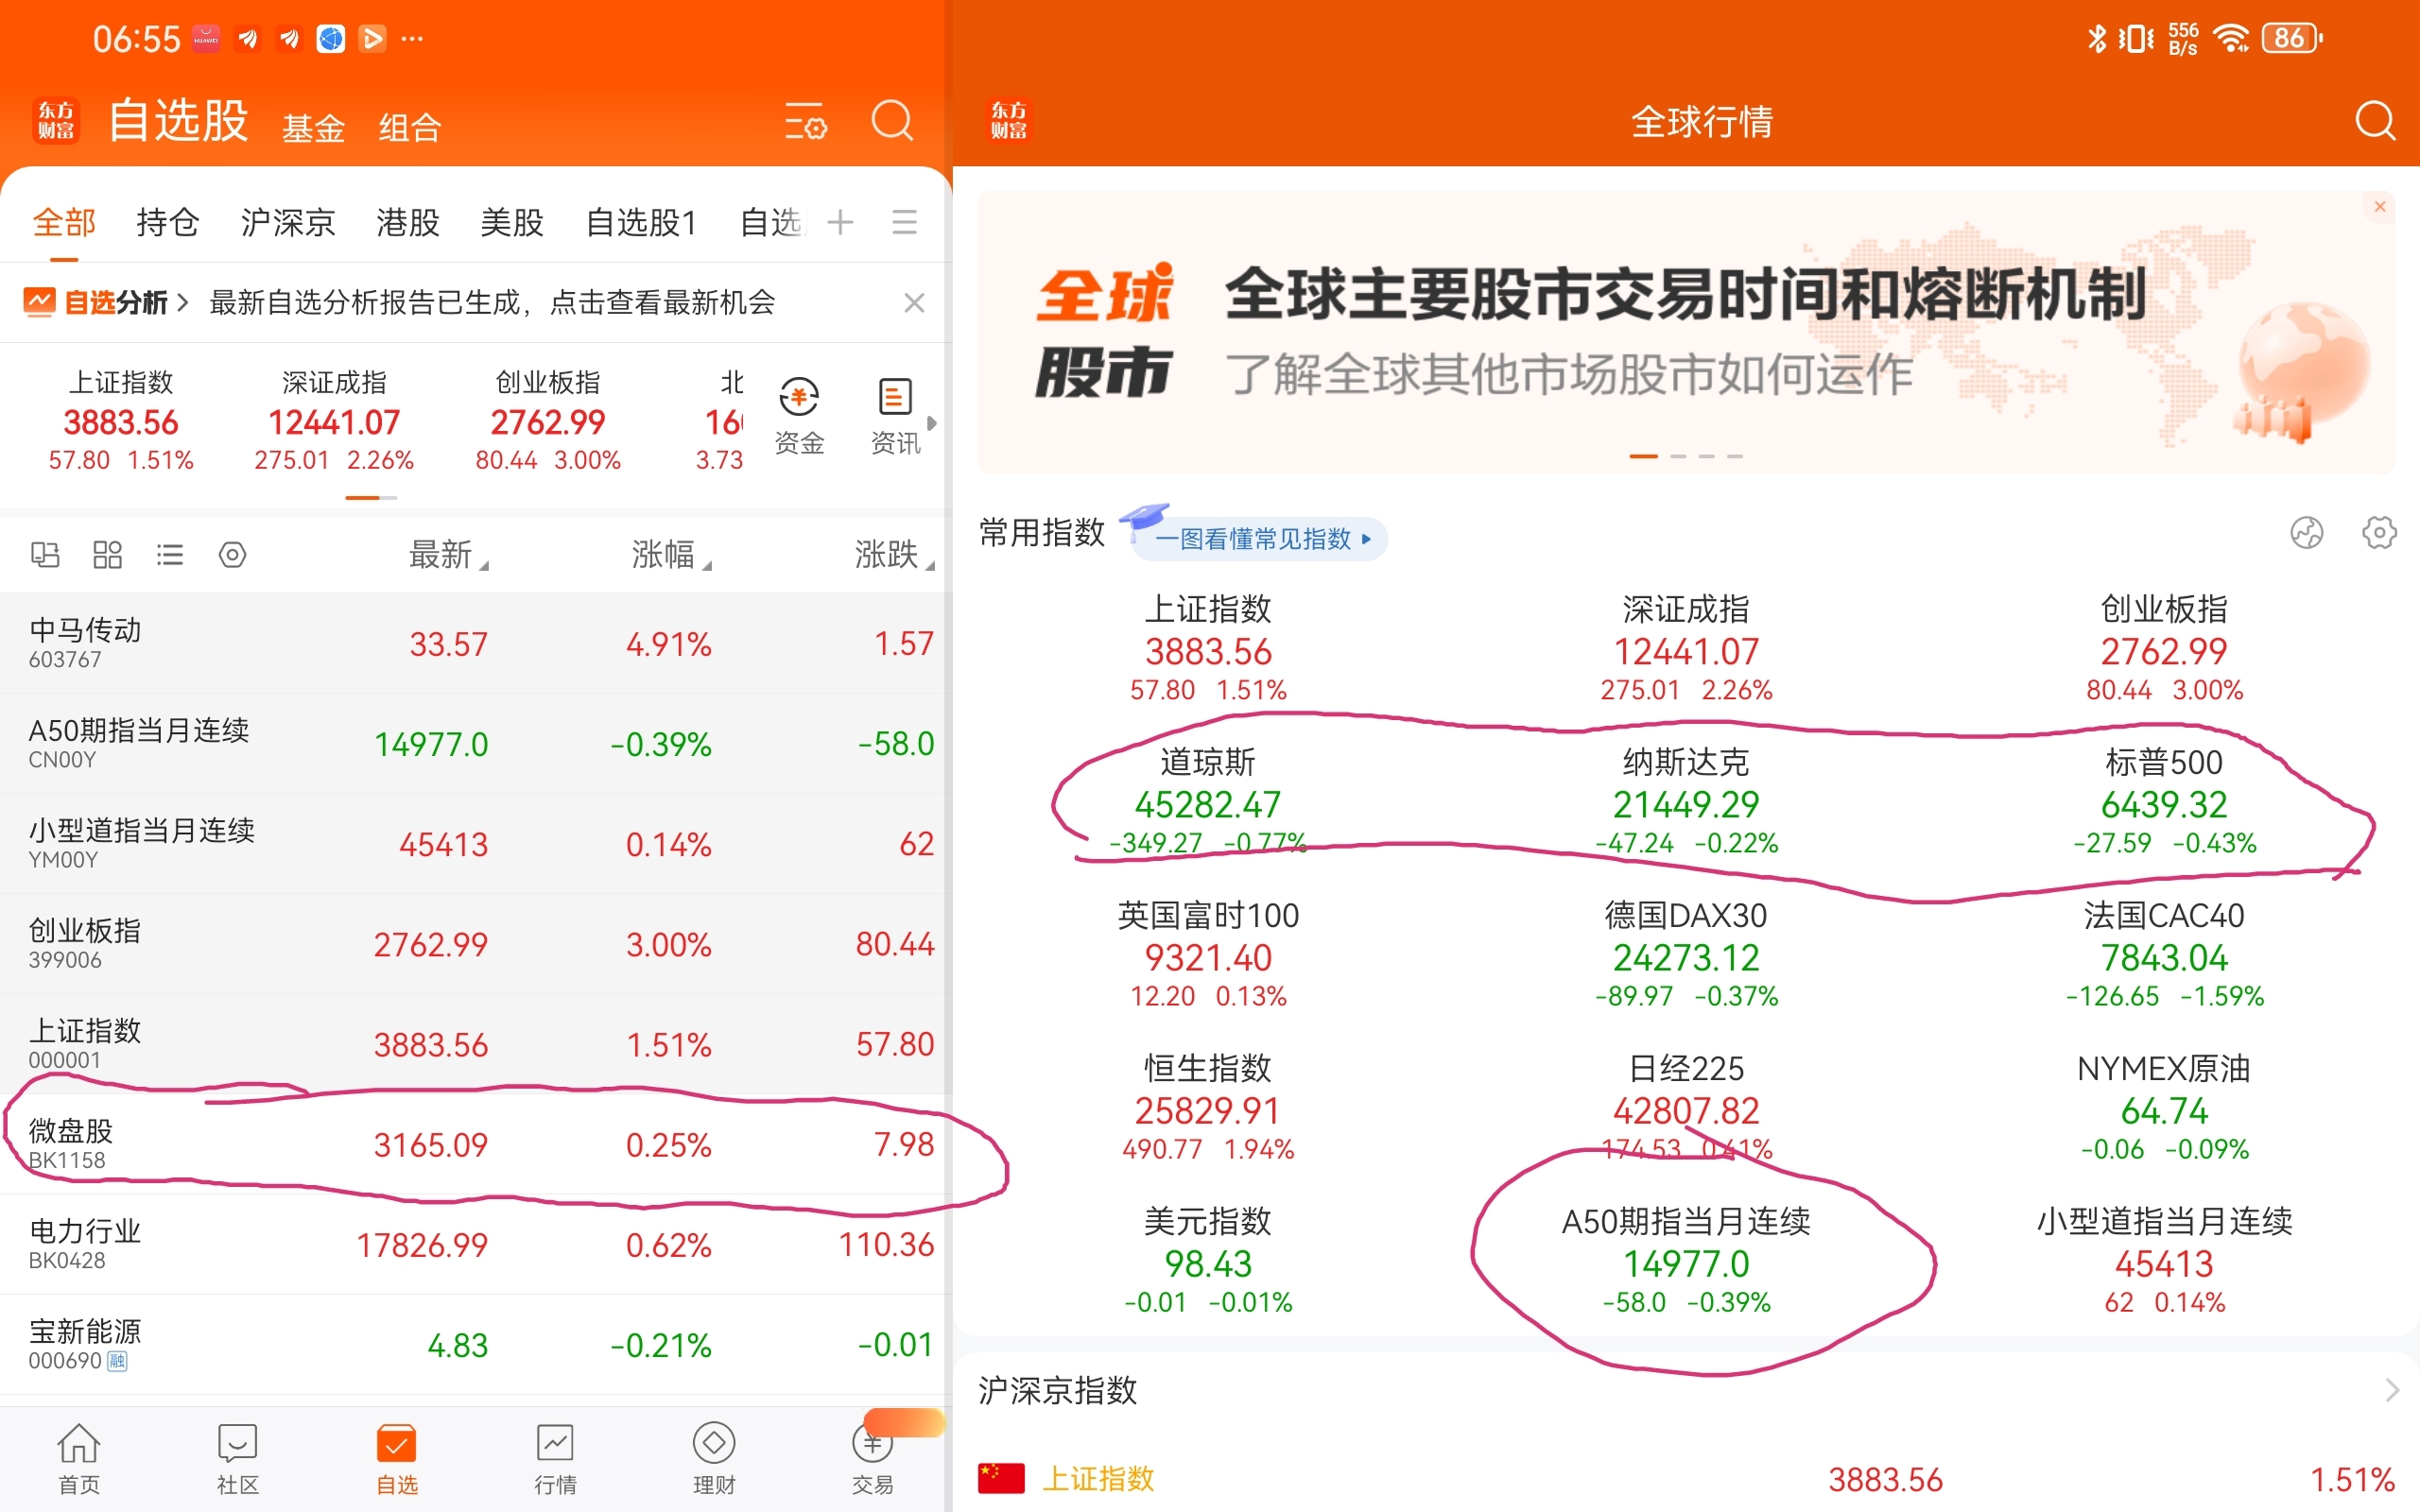The height and width of the screenshot is (1512, 2420).
Task: Open the 行情 market tab
Action: (555, 1459)
